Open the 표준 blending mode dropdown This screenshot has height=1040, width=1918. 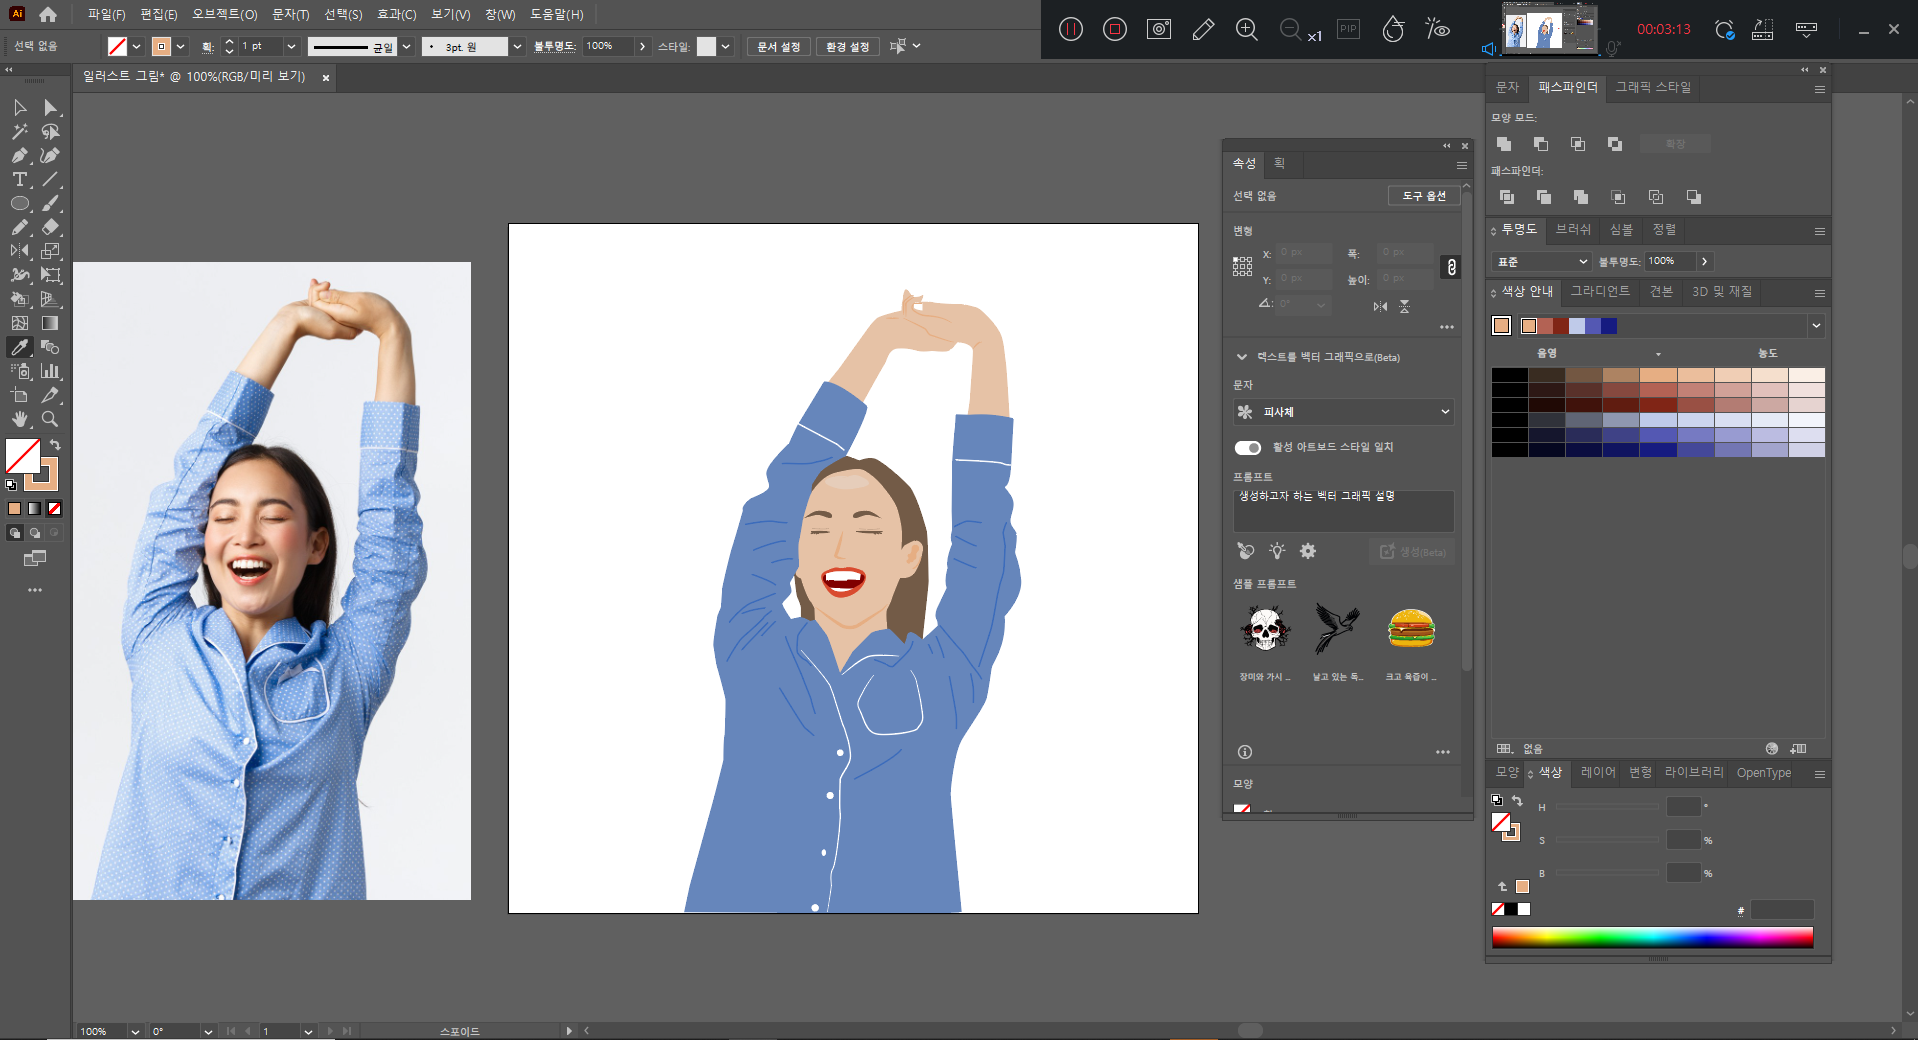(x=1540, y=262)
